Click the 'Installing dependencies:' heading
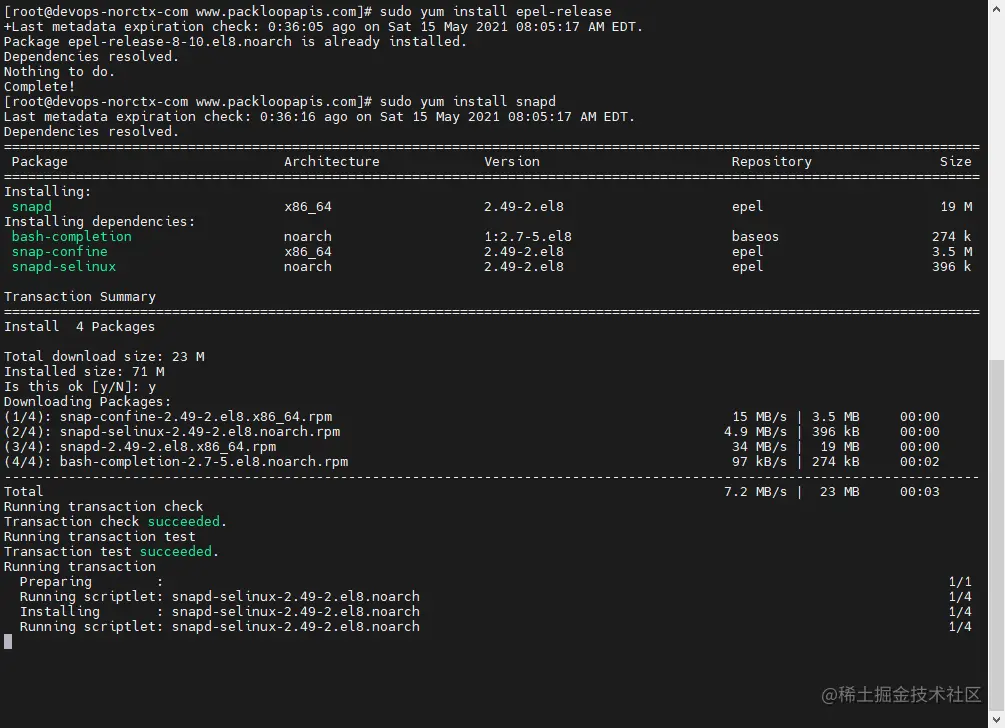1005x728 pixels. click(x=99, y=222)
